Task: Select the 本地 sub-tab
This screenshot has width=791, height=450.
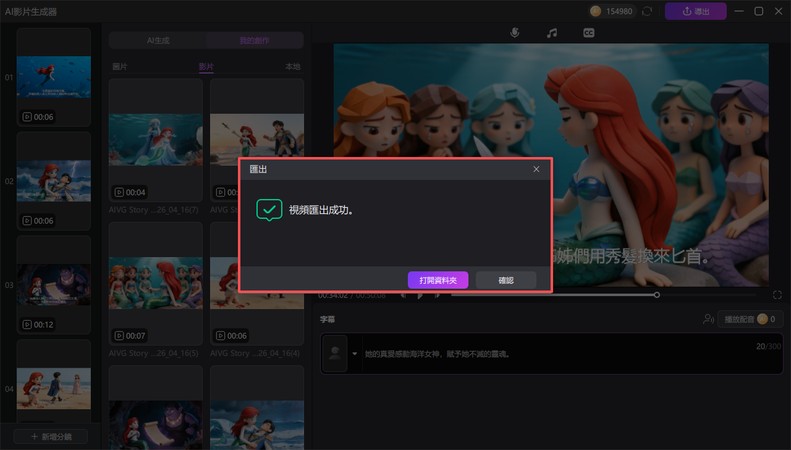Action: pos(293,67)
